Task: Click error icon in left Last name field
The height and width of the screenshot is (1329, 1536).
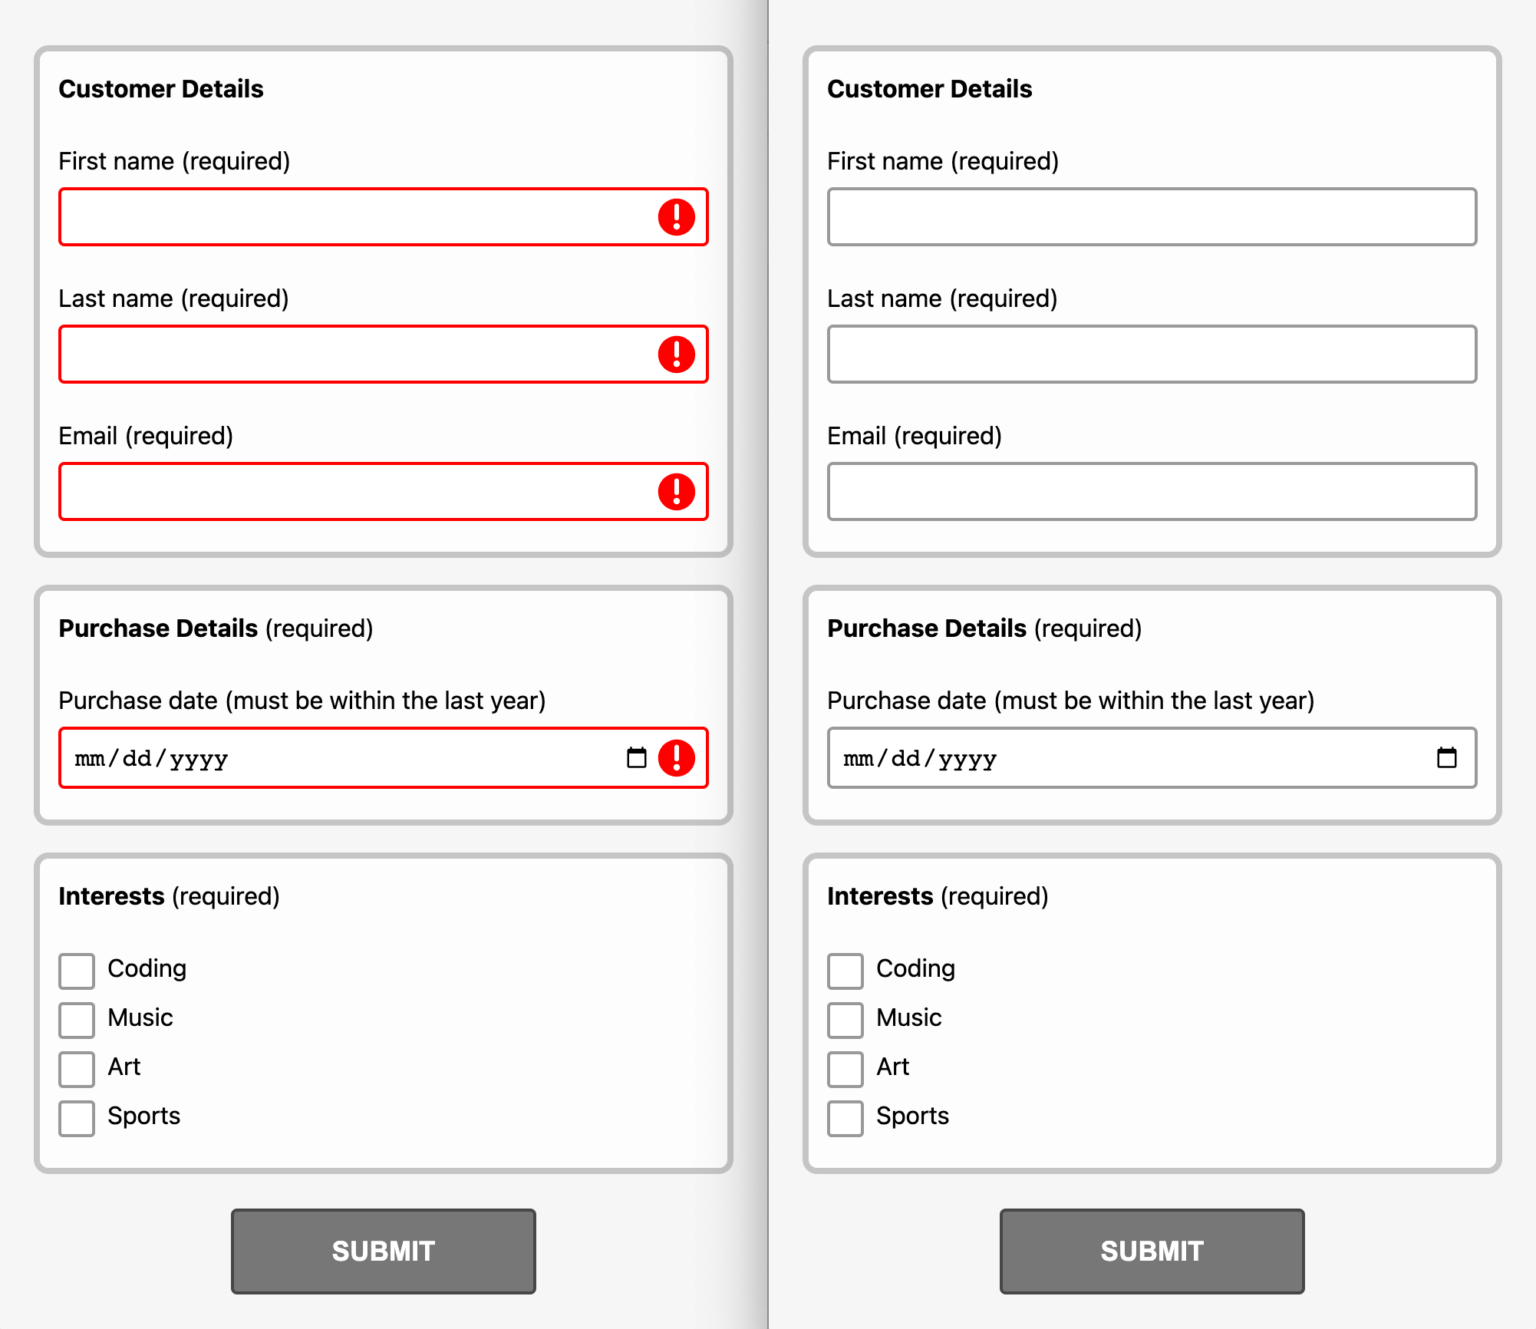Action: tap(676, 354)
